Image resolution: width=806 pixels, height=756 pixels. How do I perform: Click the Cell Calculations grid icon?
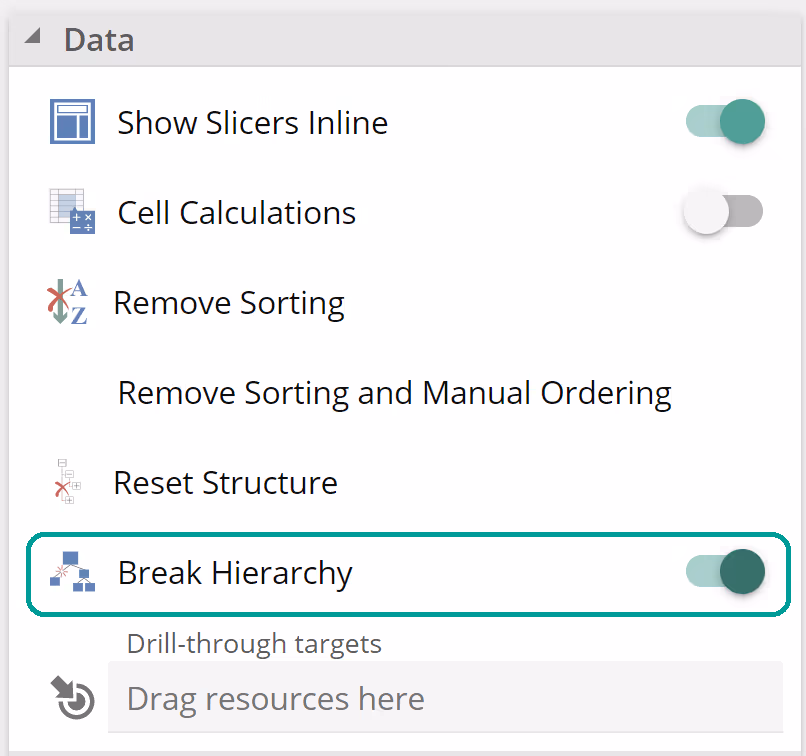72,212
